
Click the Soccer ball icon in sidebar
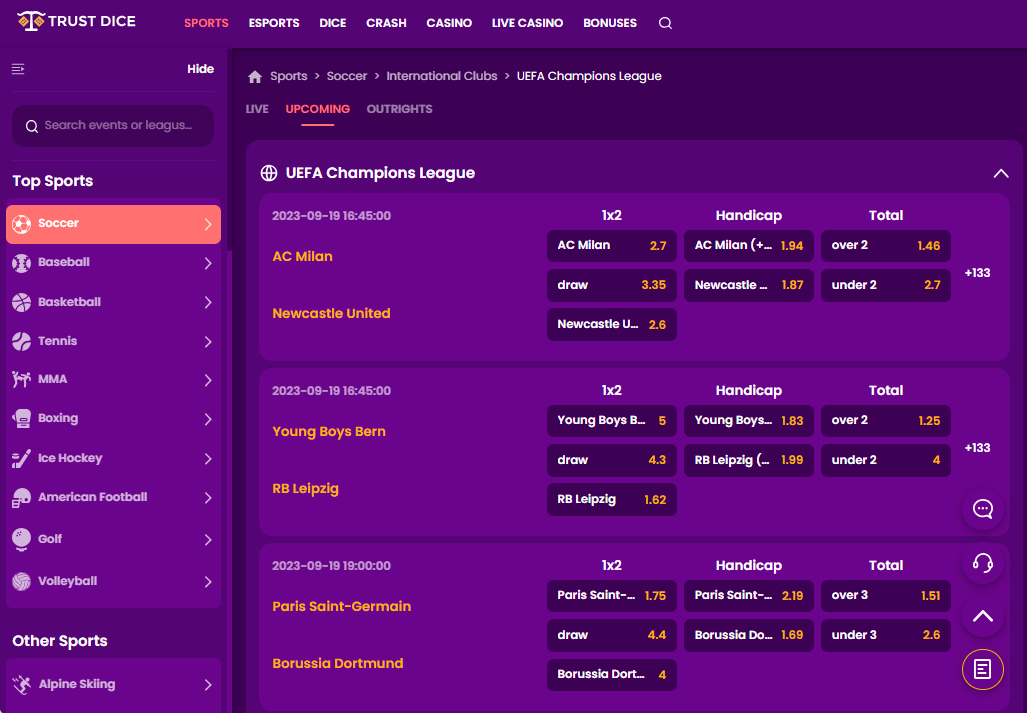click(22, 224)
